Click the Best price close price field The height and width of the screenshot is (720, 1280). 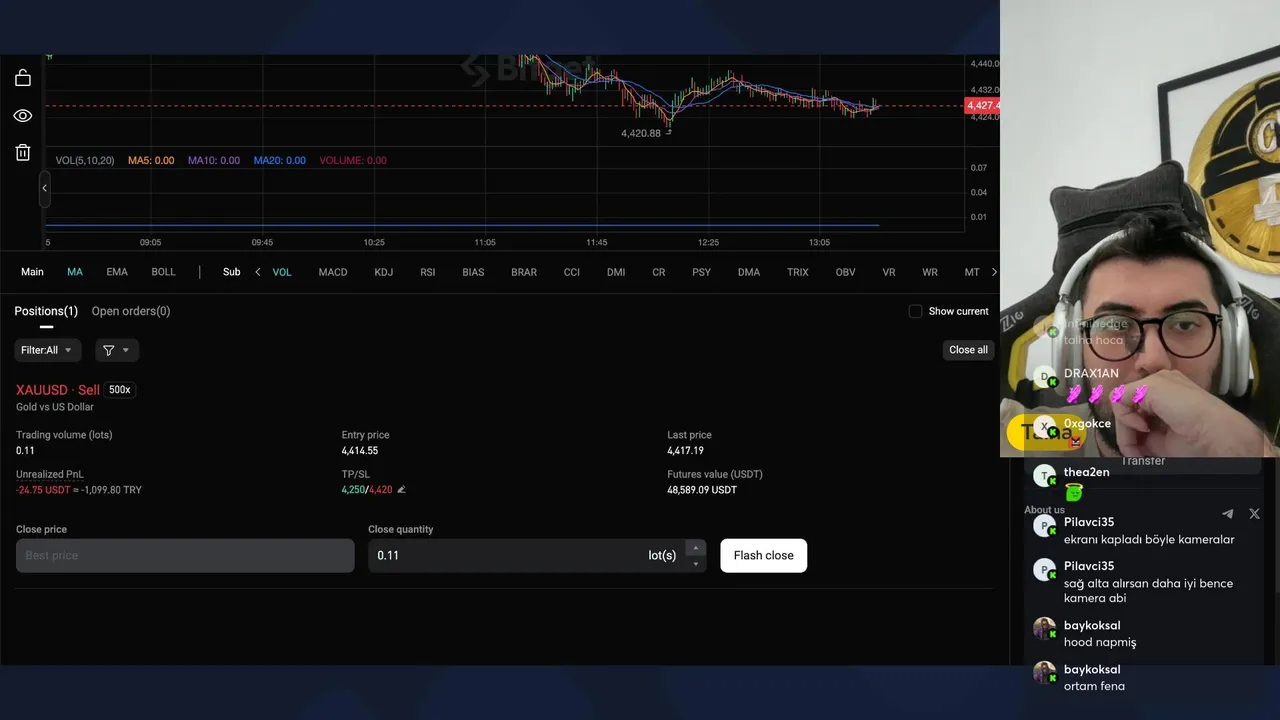(185, 556)
